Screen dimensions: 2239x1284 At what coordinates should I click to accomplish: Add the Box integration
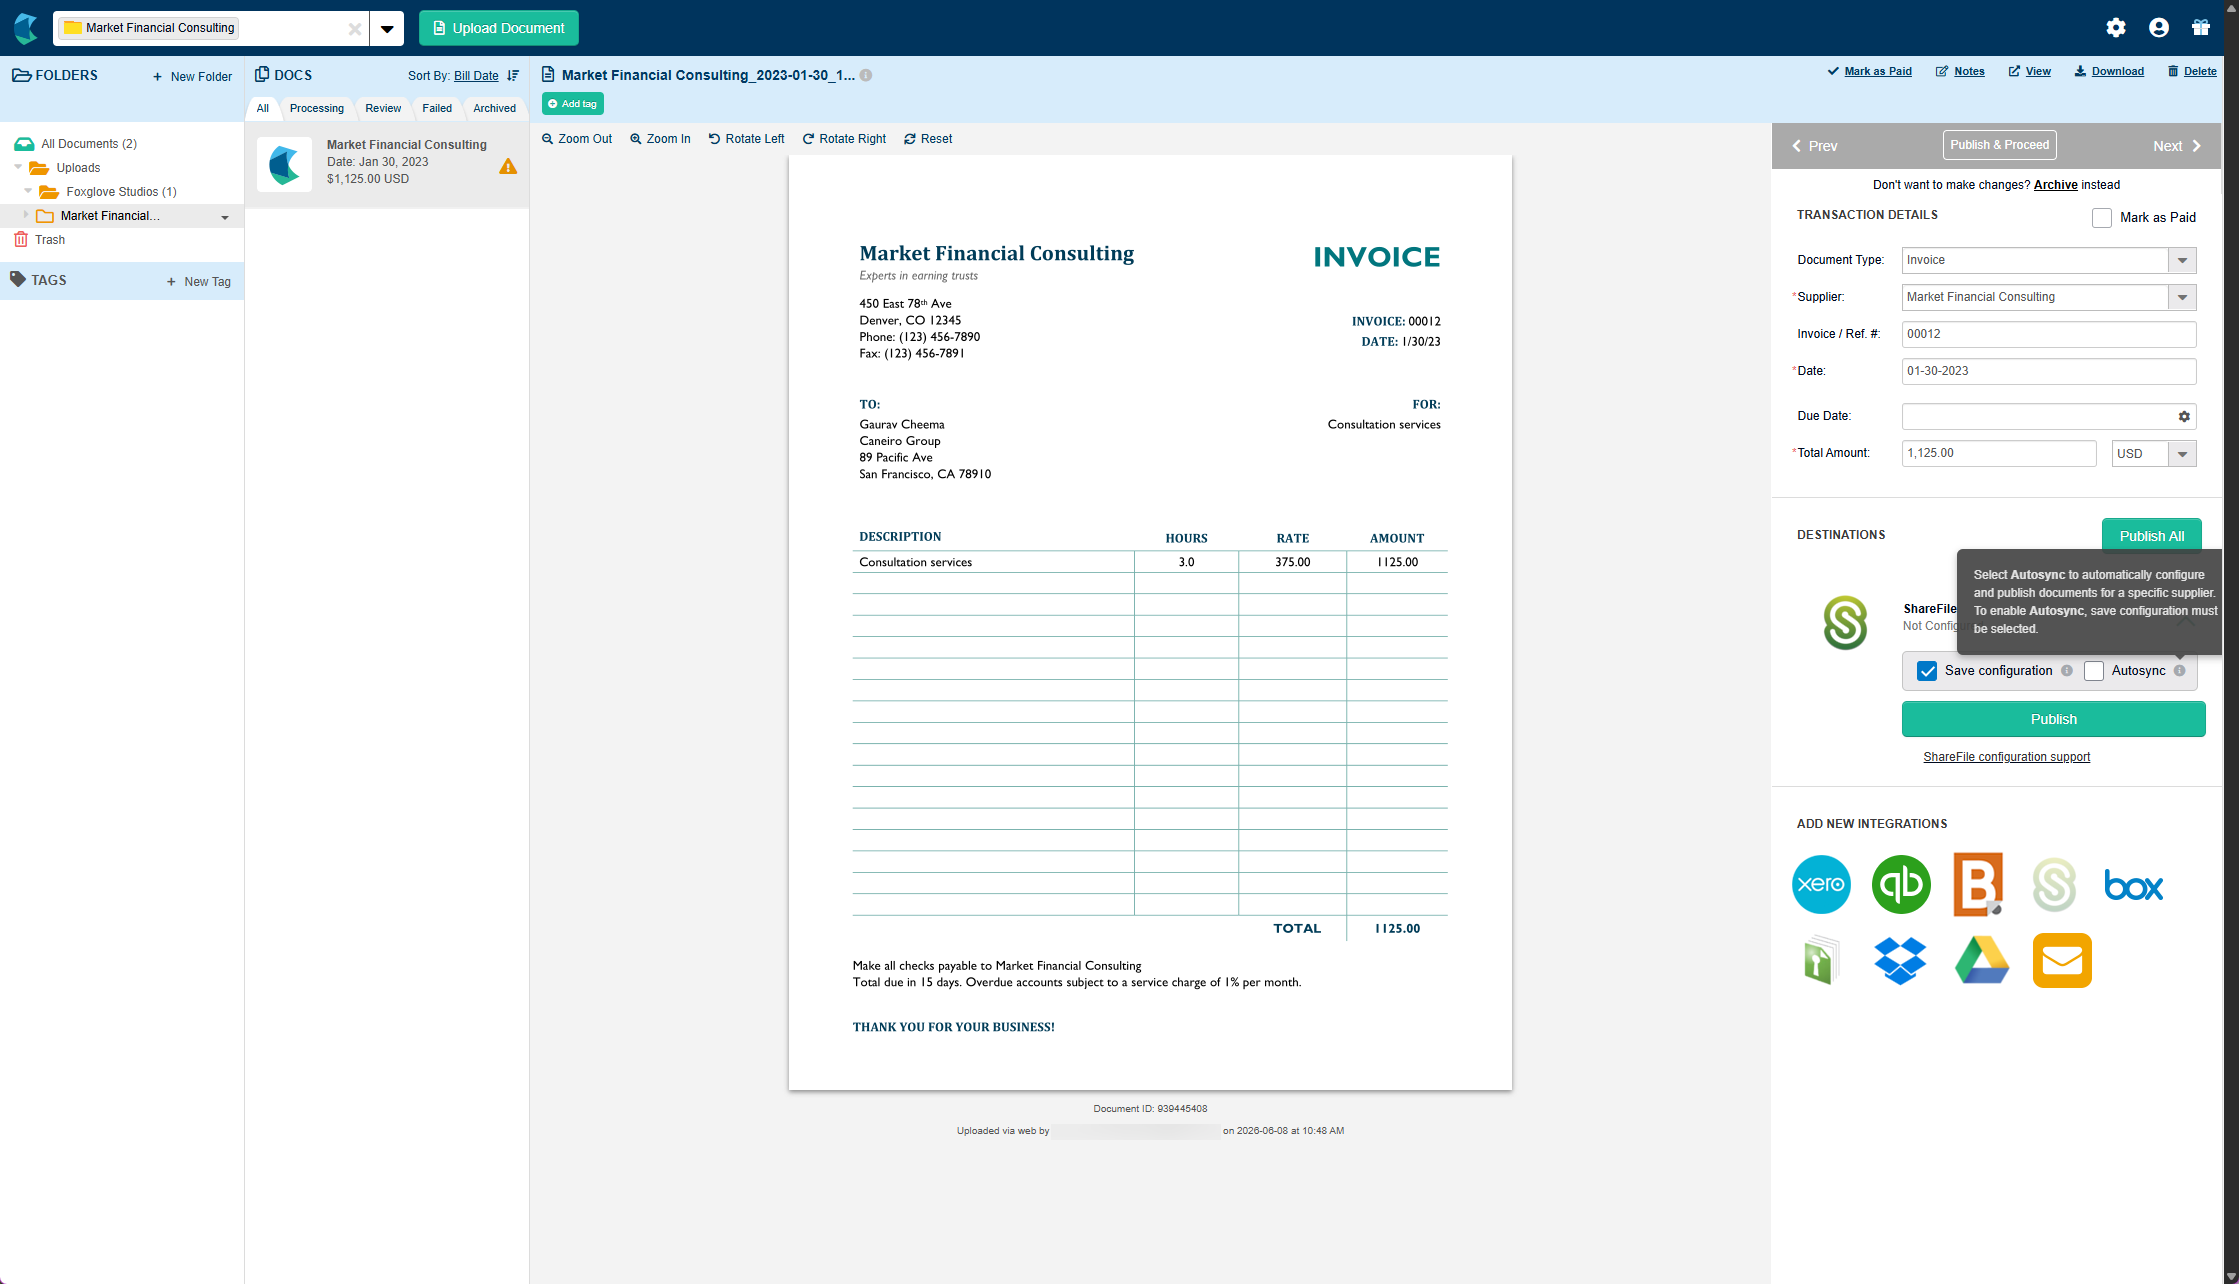[2133, 885]
